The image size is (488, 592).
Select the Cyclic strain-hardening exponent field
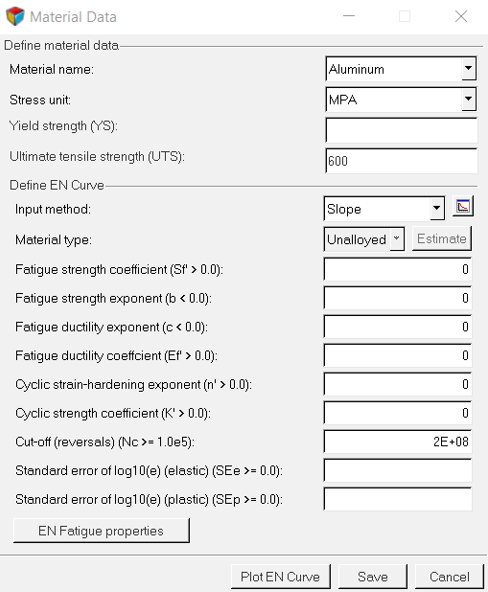coord(397,384)
